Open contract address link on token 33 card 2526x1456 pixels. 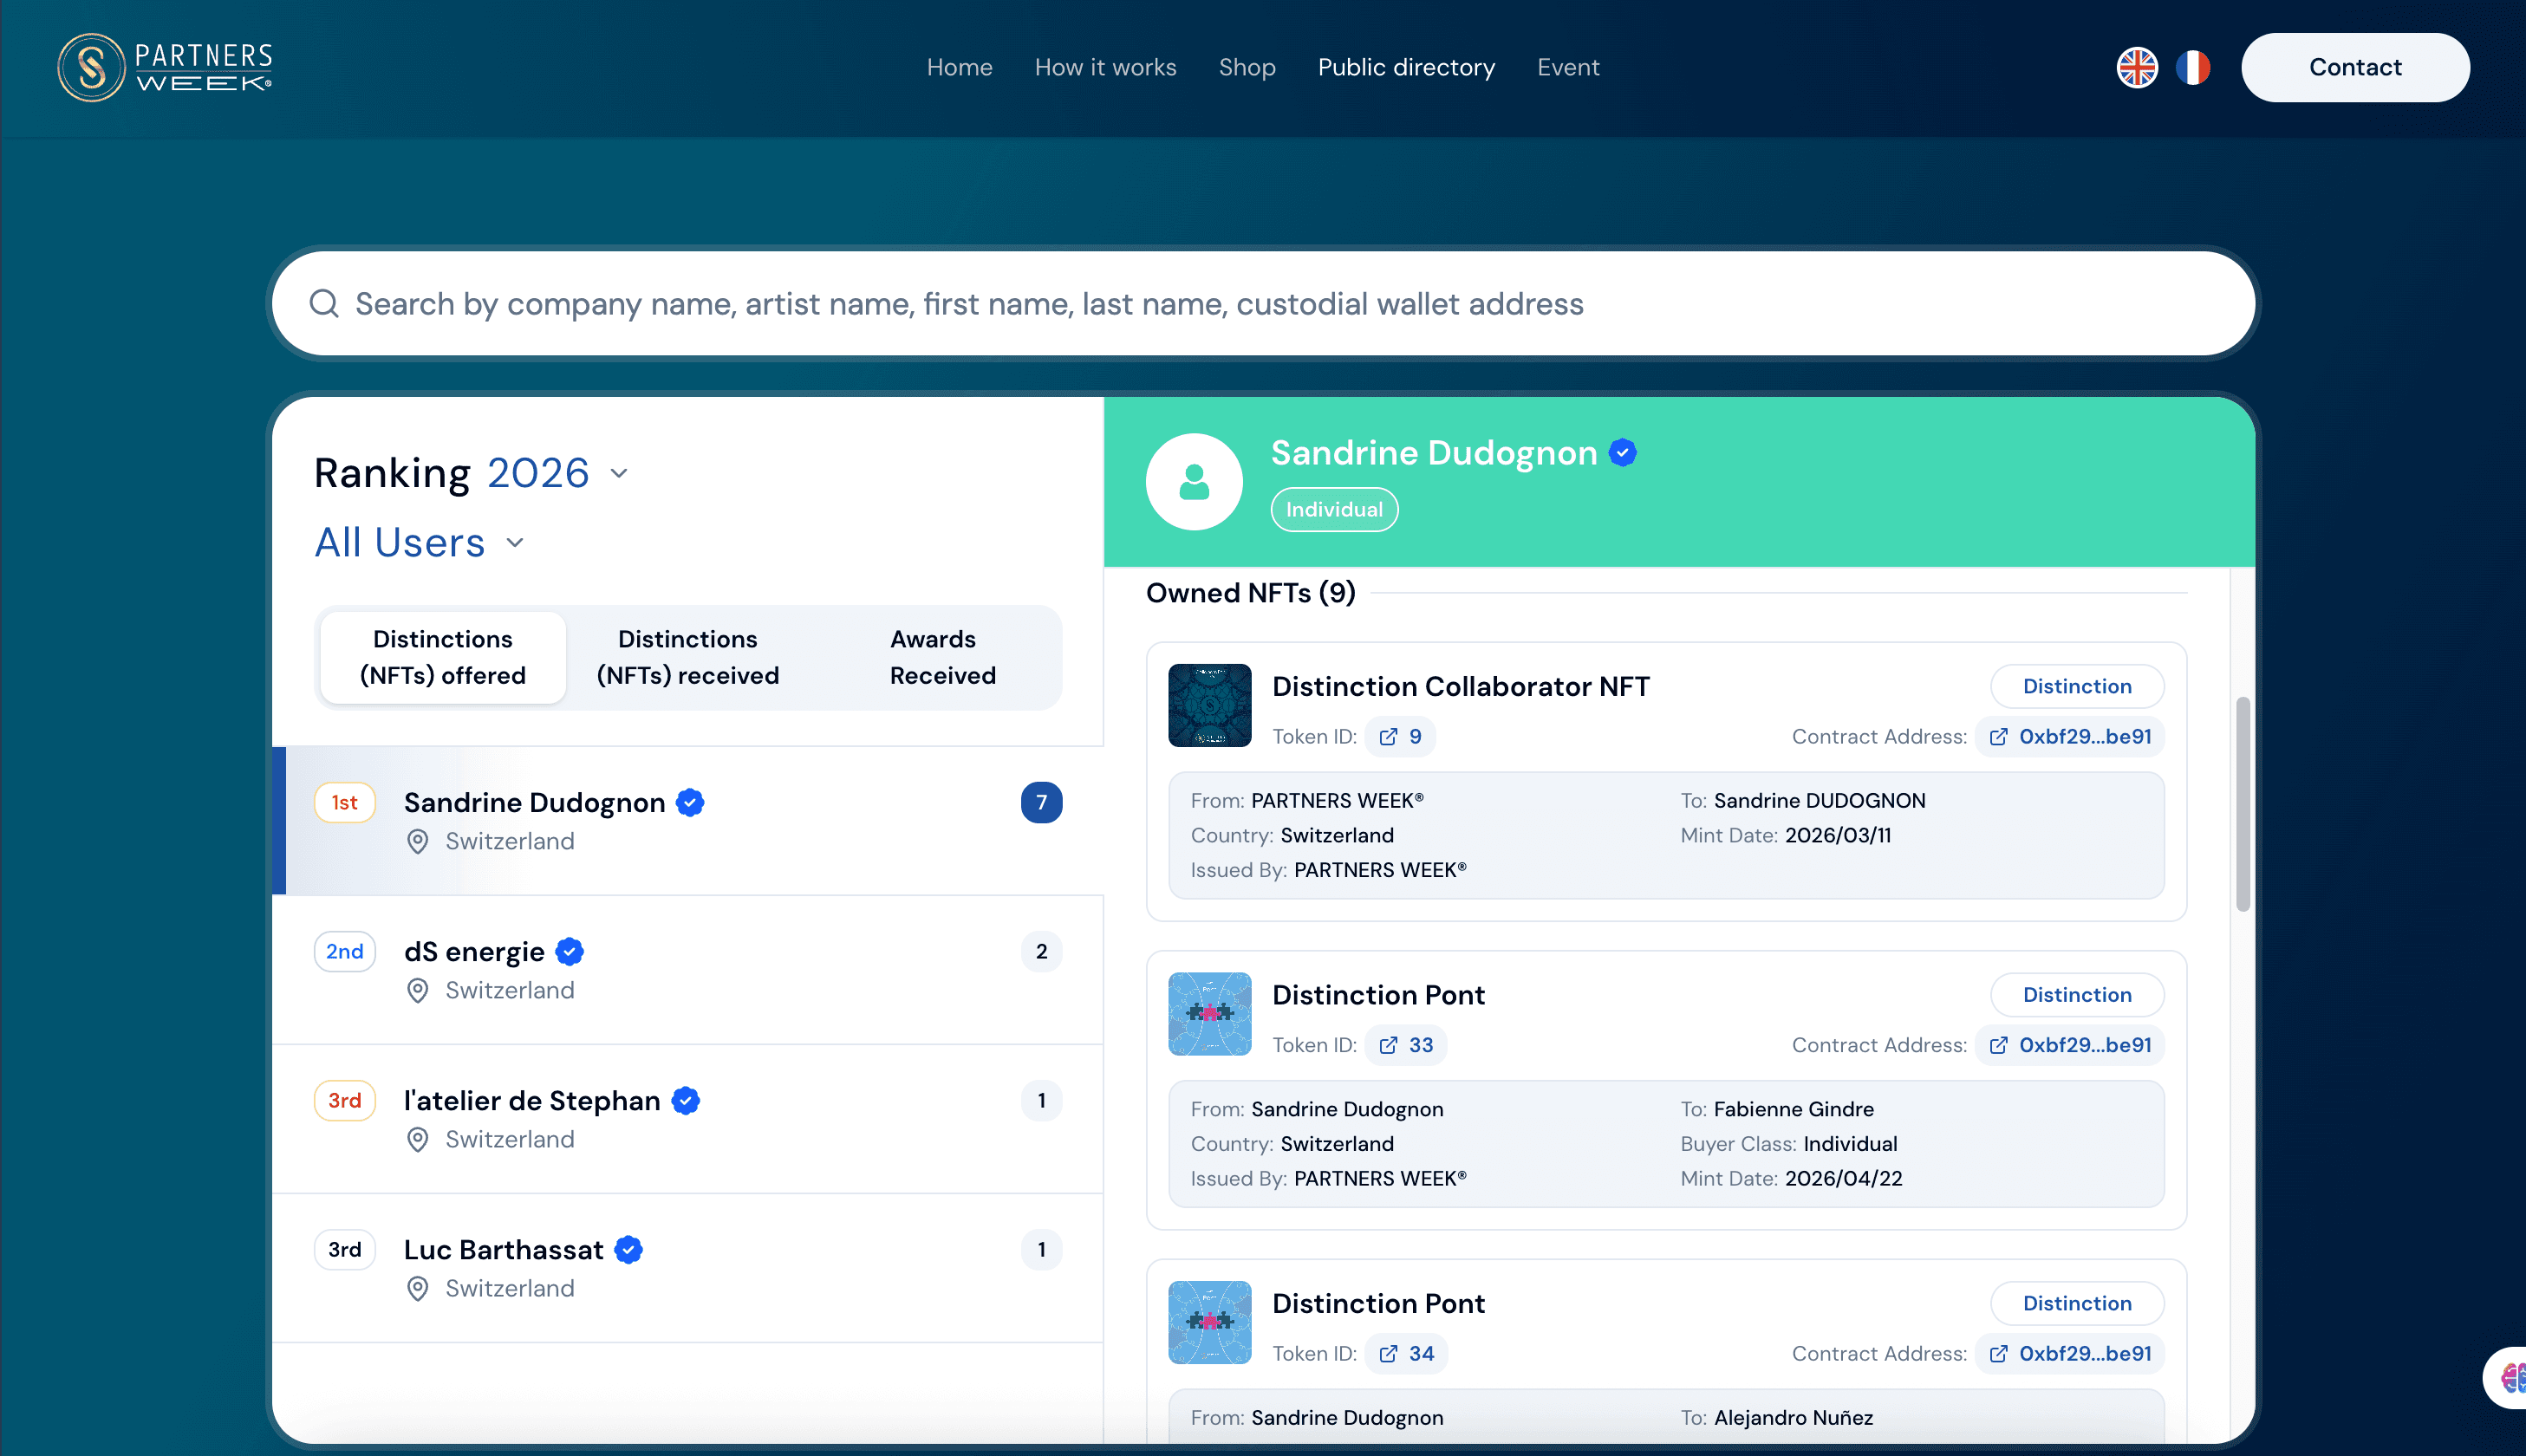point(2070,1045)
